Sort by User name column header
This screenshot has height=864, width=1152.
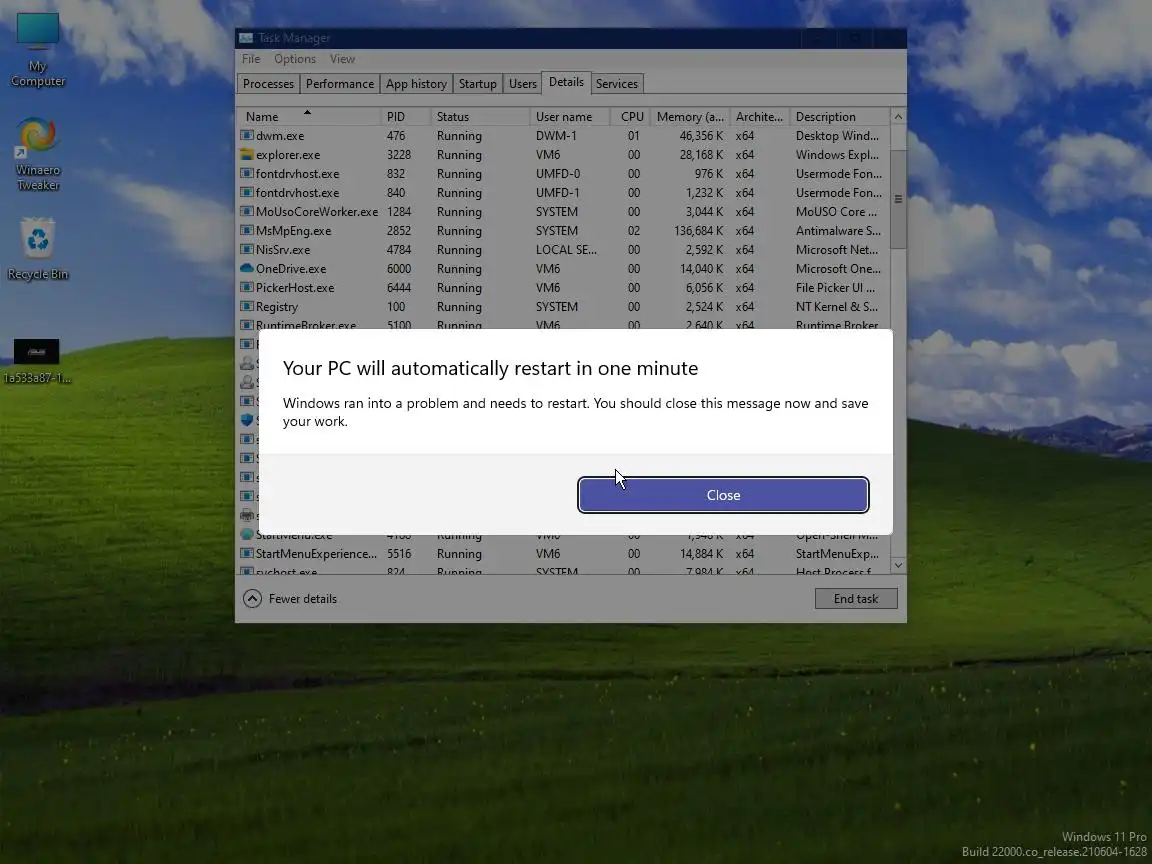tap(570, 117)
